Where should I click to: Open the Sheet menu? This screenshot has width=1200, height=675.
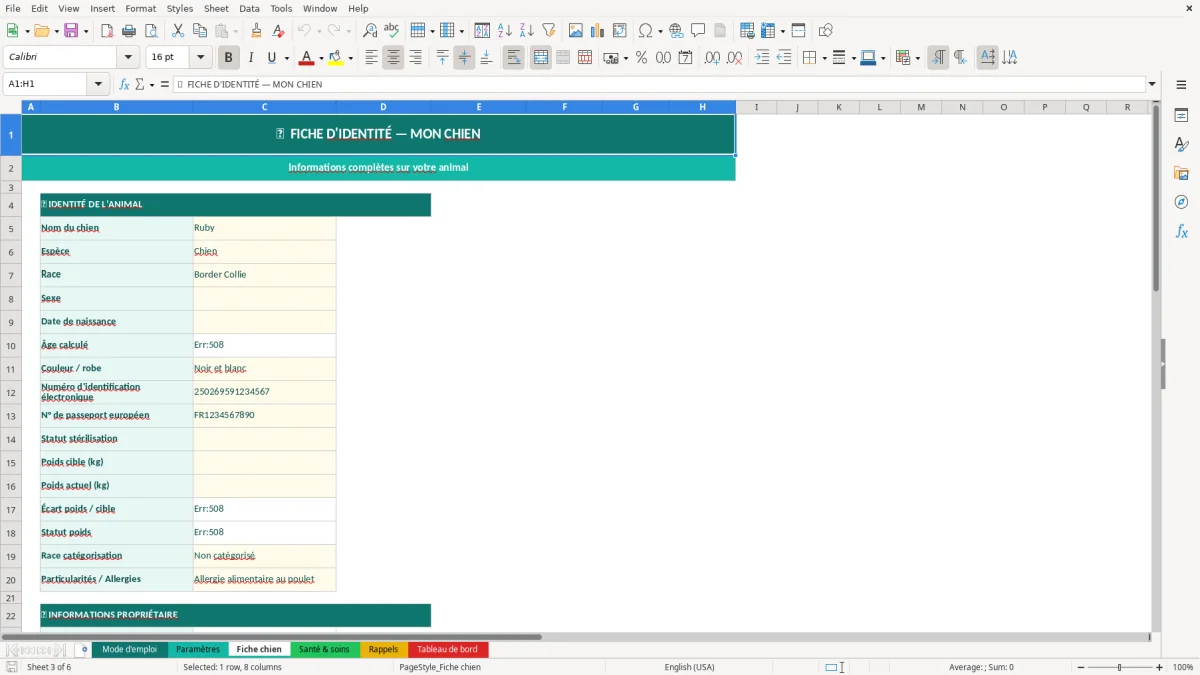click(x=216, y=8)
